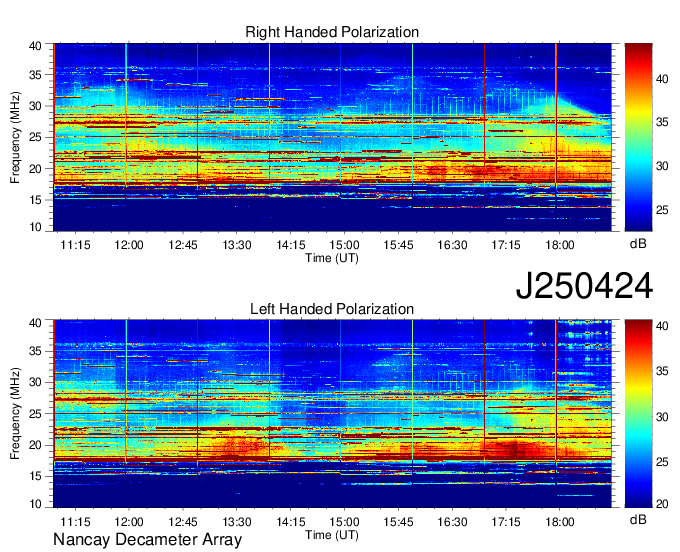The width and height of the screenshot is (680, 552).
Task: Click the 12:45 tick under Right Handed plot
Action: tap(183, 245)
